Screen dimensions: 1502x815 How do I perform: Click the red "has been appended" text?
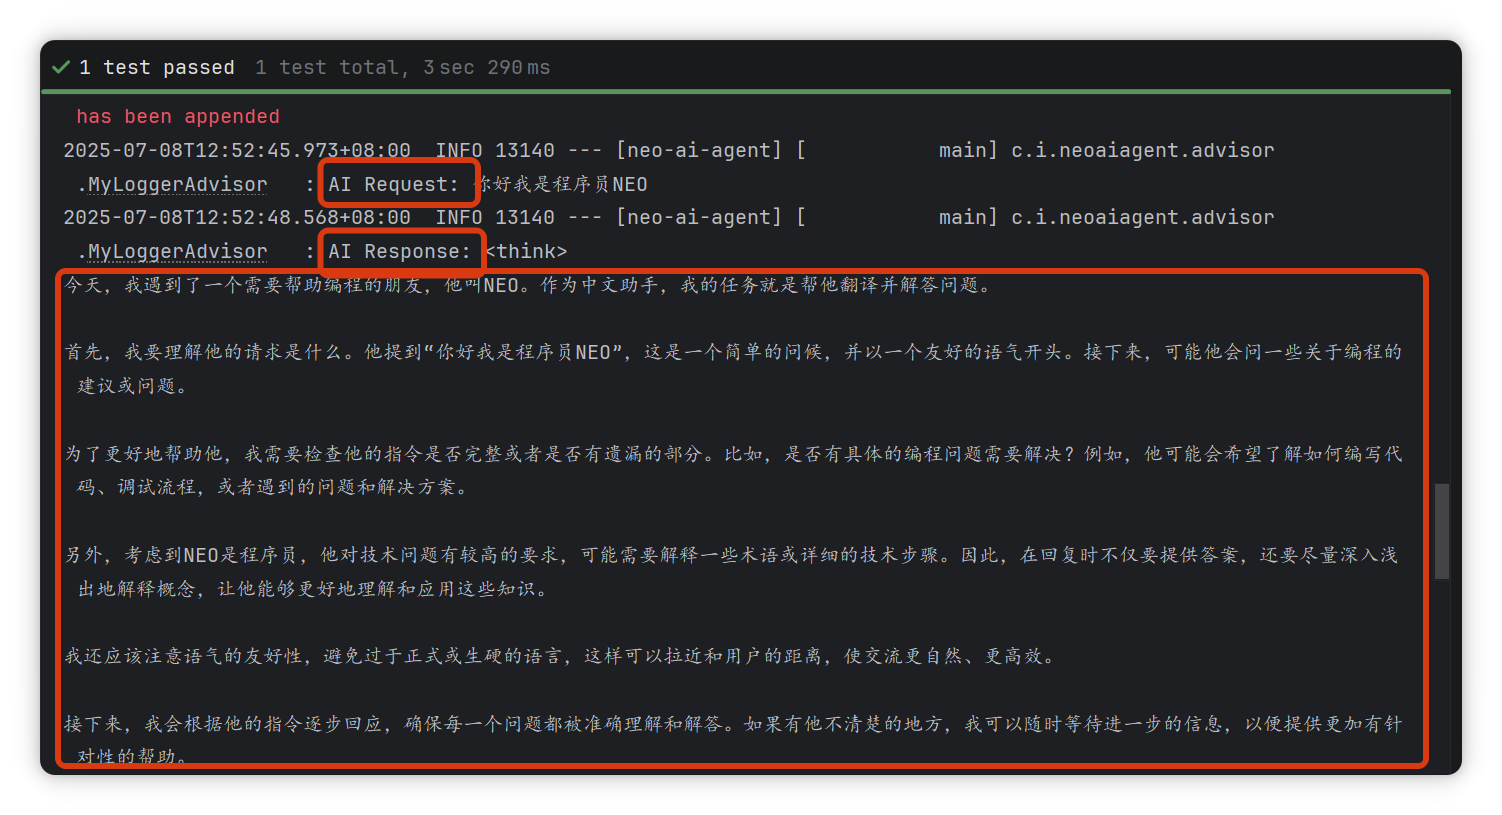point(177,117)
